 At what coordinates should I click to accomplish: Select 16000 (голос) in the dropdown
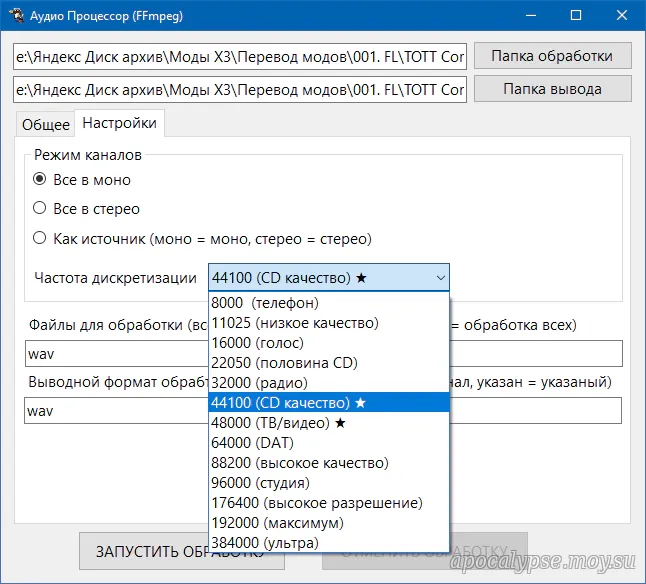click(x=329, y=343)
